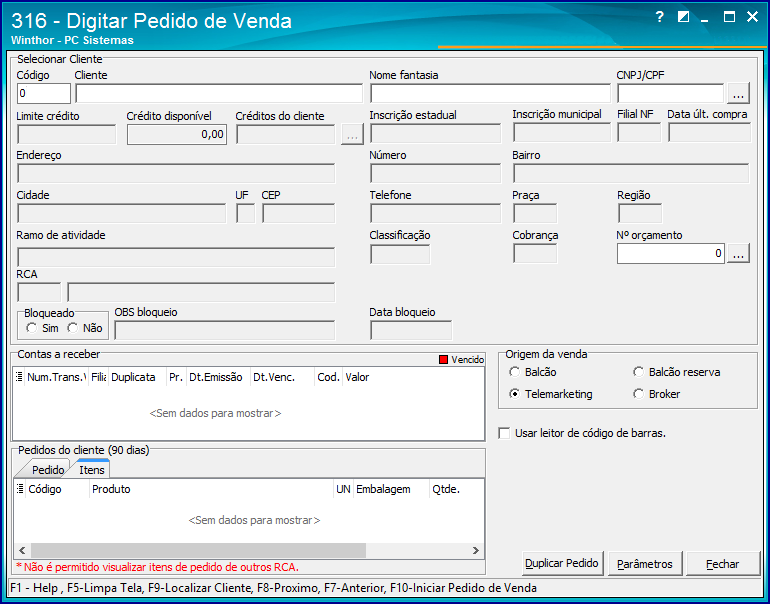Choose Balcão as sale origin
770x604 pixels.
514,372
